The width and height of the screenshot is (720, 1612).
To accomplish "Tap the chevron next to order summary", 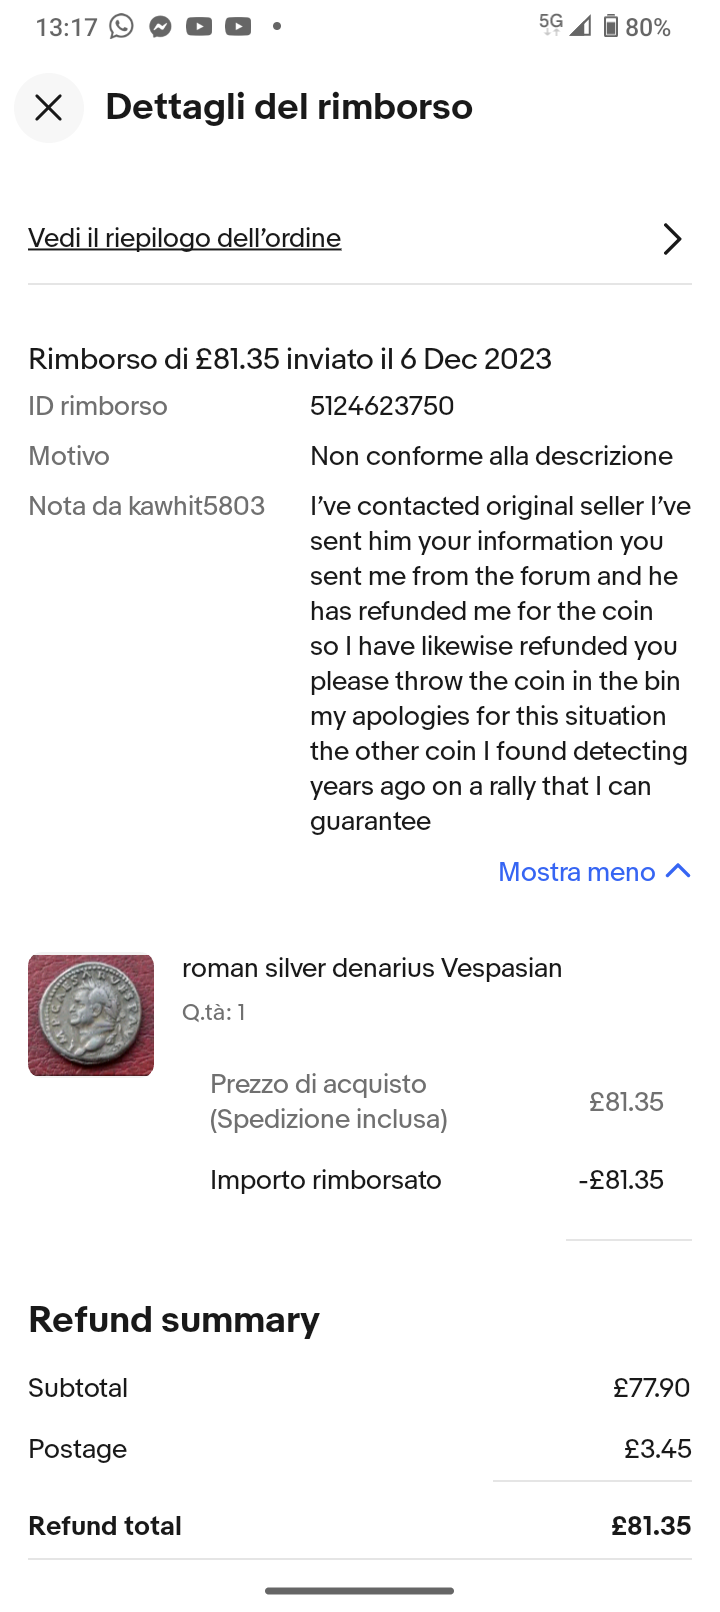I will click(x=672, y=239).
